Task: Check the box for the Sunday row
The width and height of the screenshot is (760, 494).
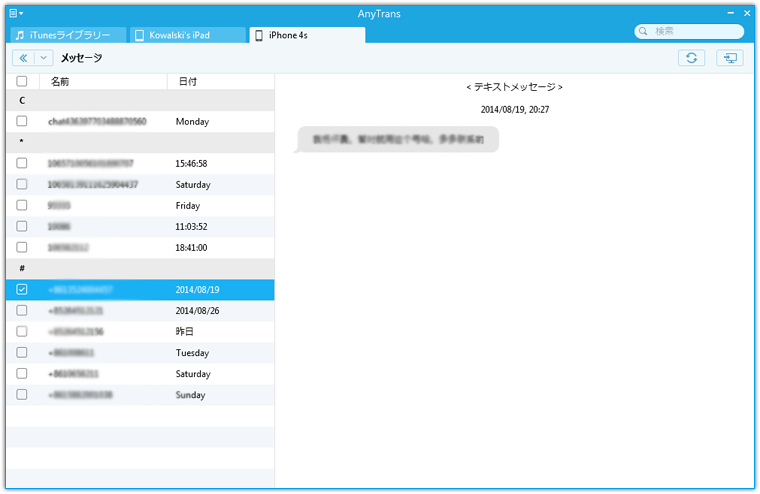Action: point(22,394)
